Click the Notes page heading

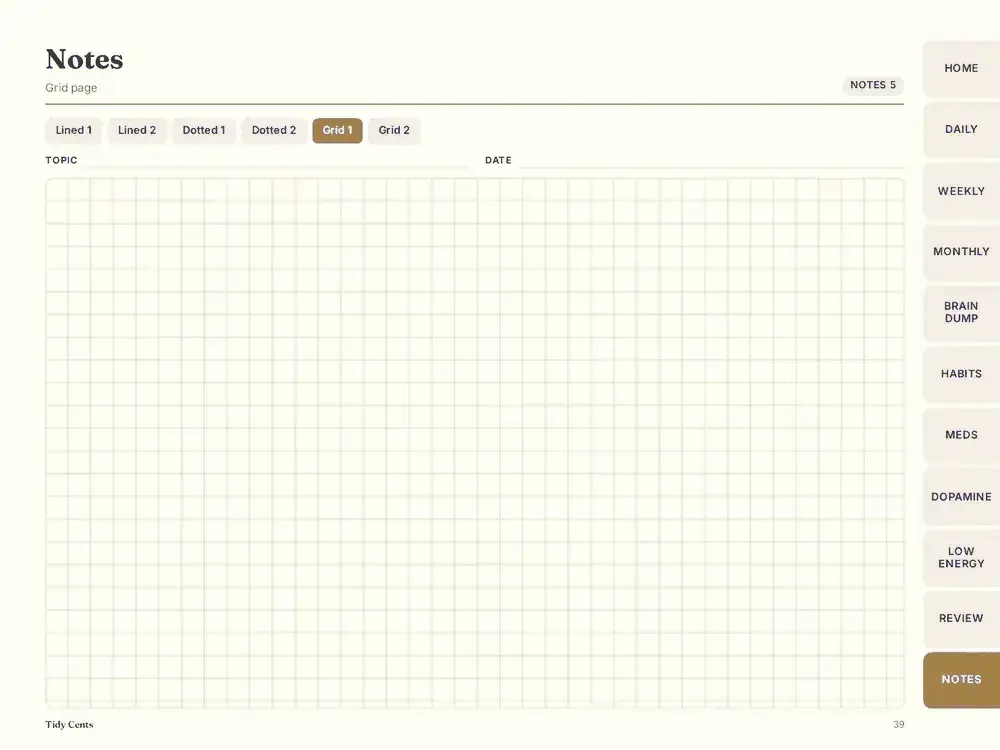click(84, 59)
